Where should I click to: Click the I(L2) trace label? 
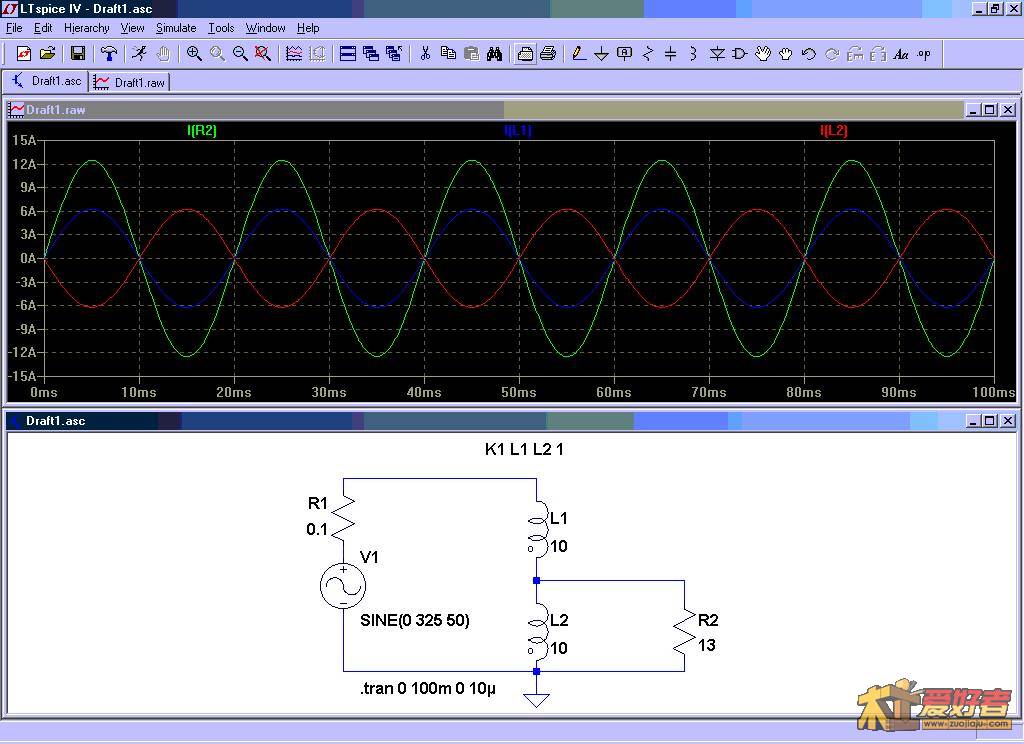tap(834, 130)
